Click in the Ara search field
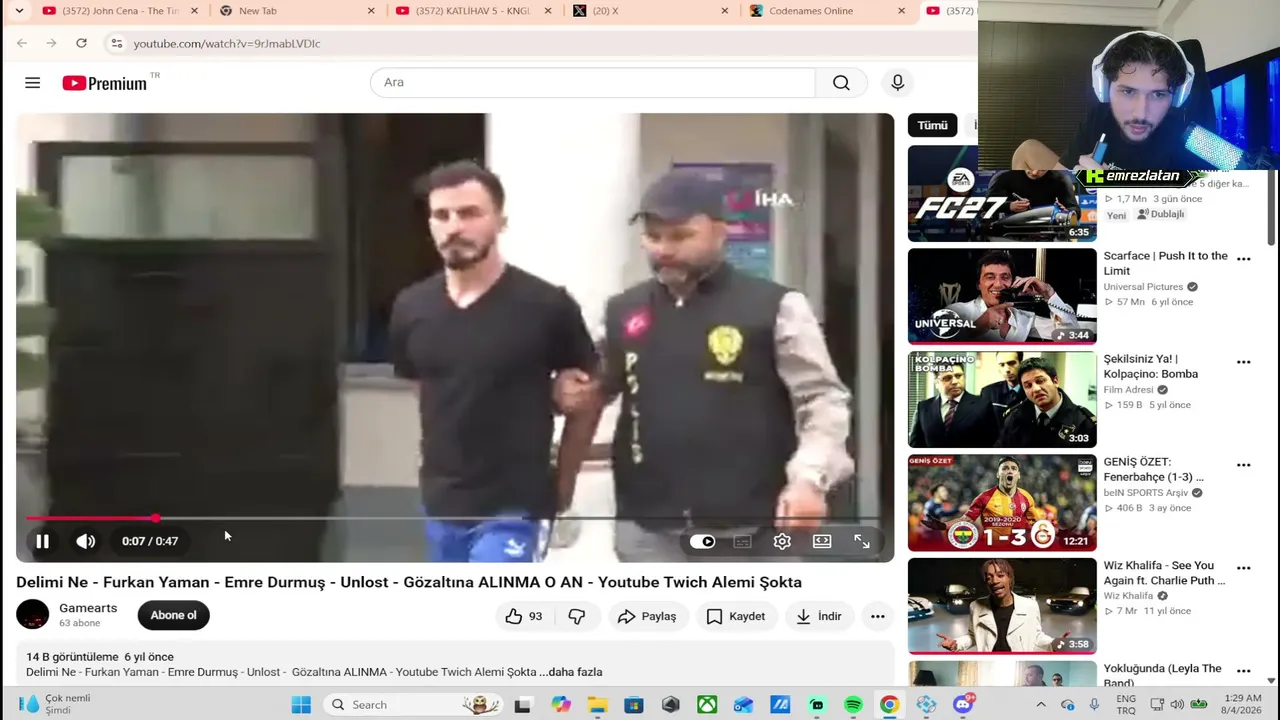1280x720 pixels. pyautogui.click(x=593, y=83)
